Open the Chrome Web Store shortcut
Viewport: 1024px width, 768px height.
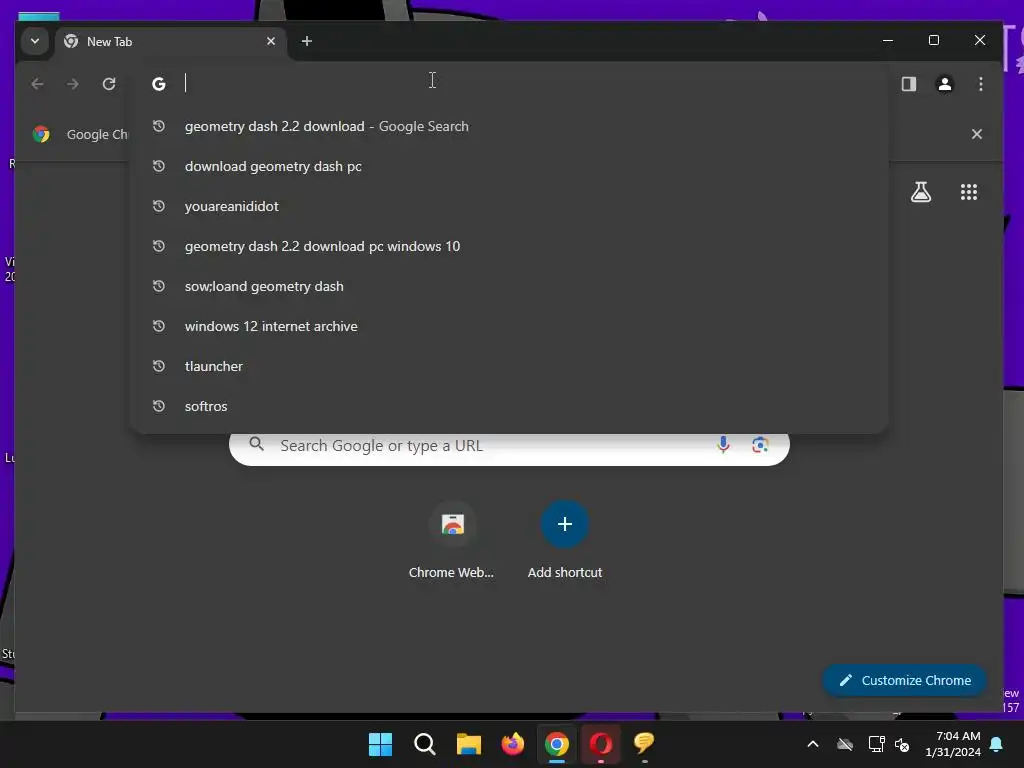[x=451, y=541]
